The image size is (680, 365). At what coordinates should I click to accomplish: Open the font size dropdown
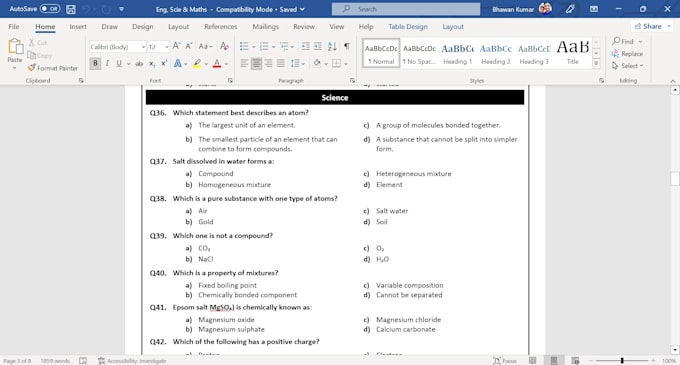(167, 47)
